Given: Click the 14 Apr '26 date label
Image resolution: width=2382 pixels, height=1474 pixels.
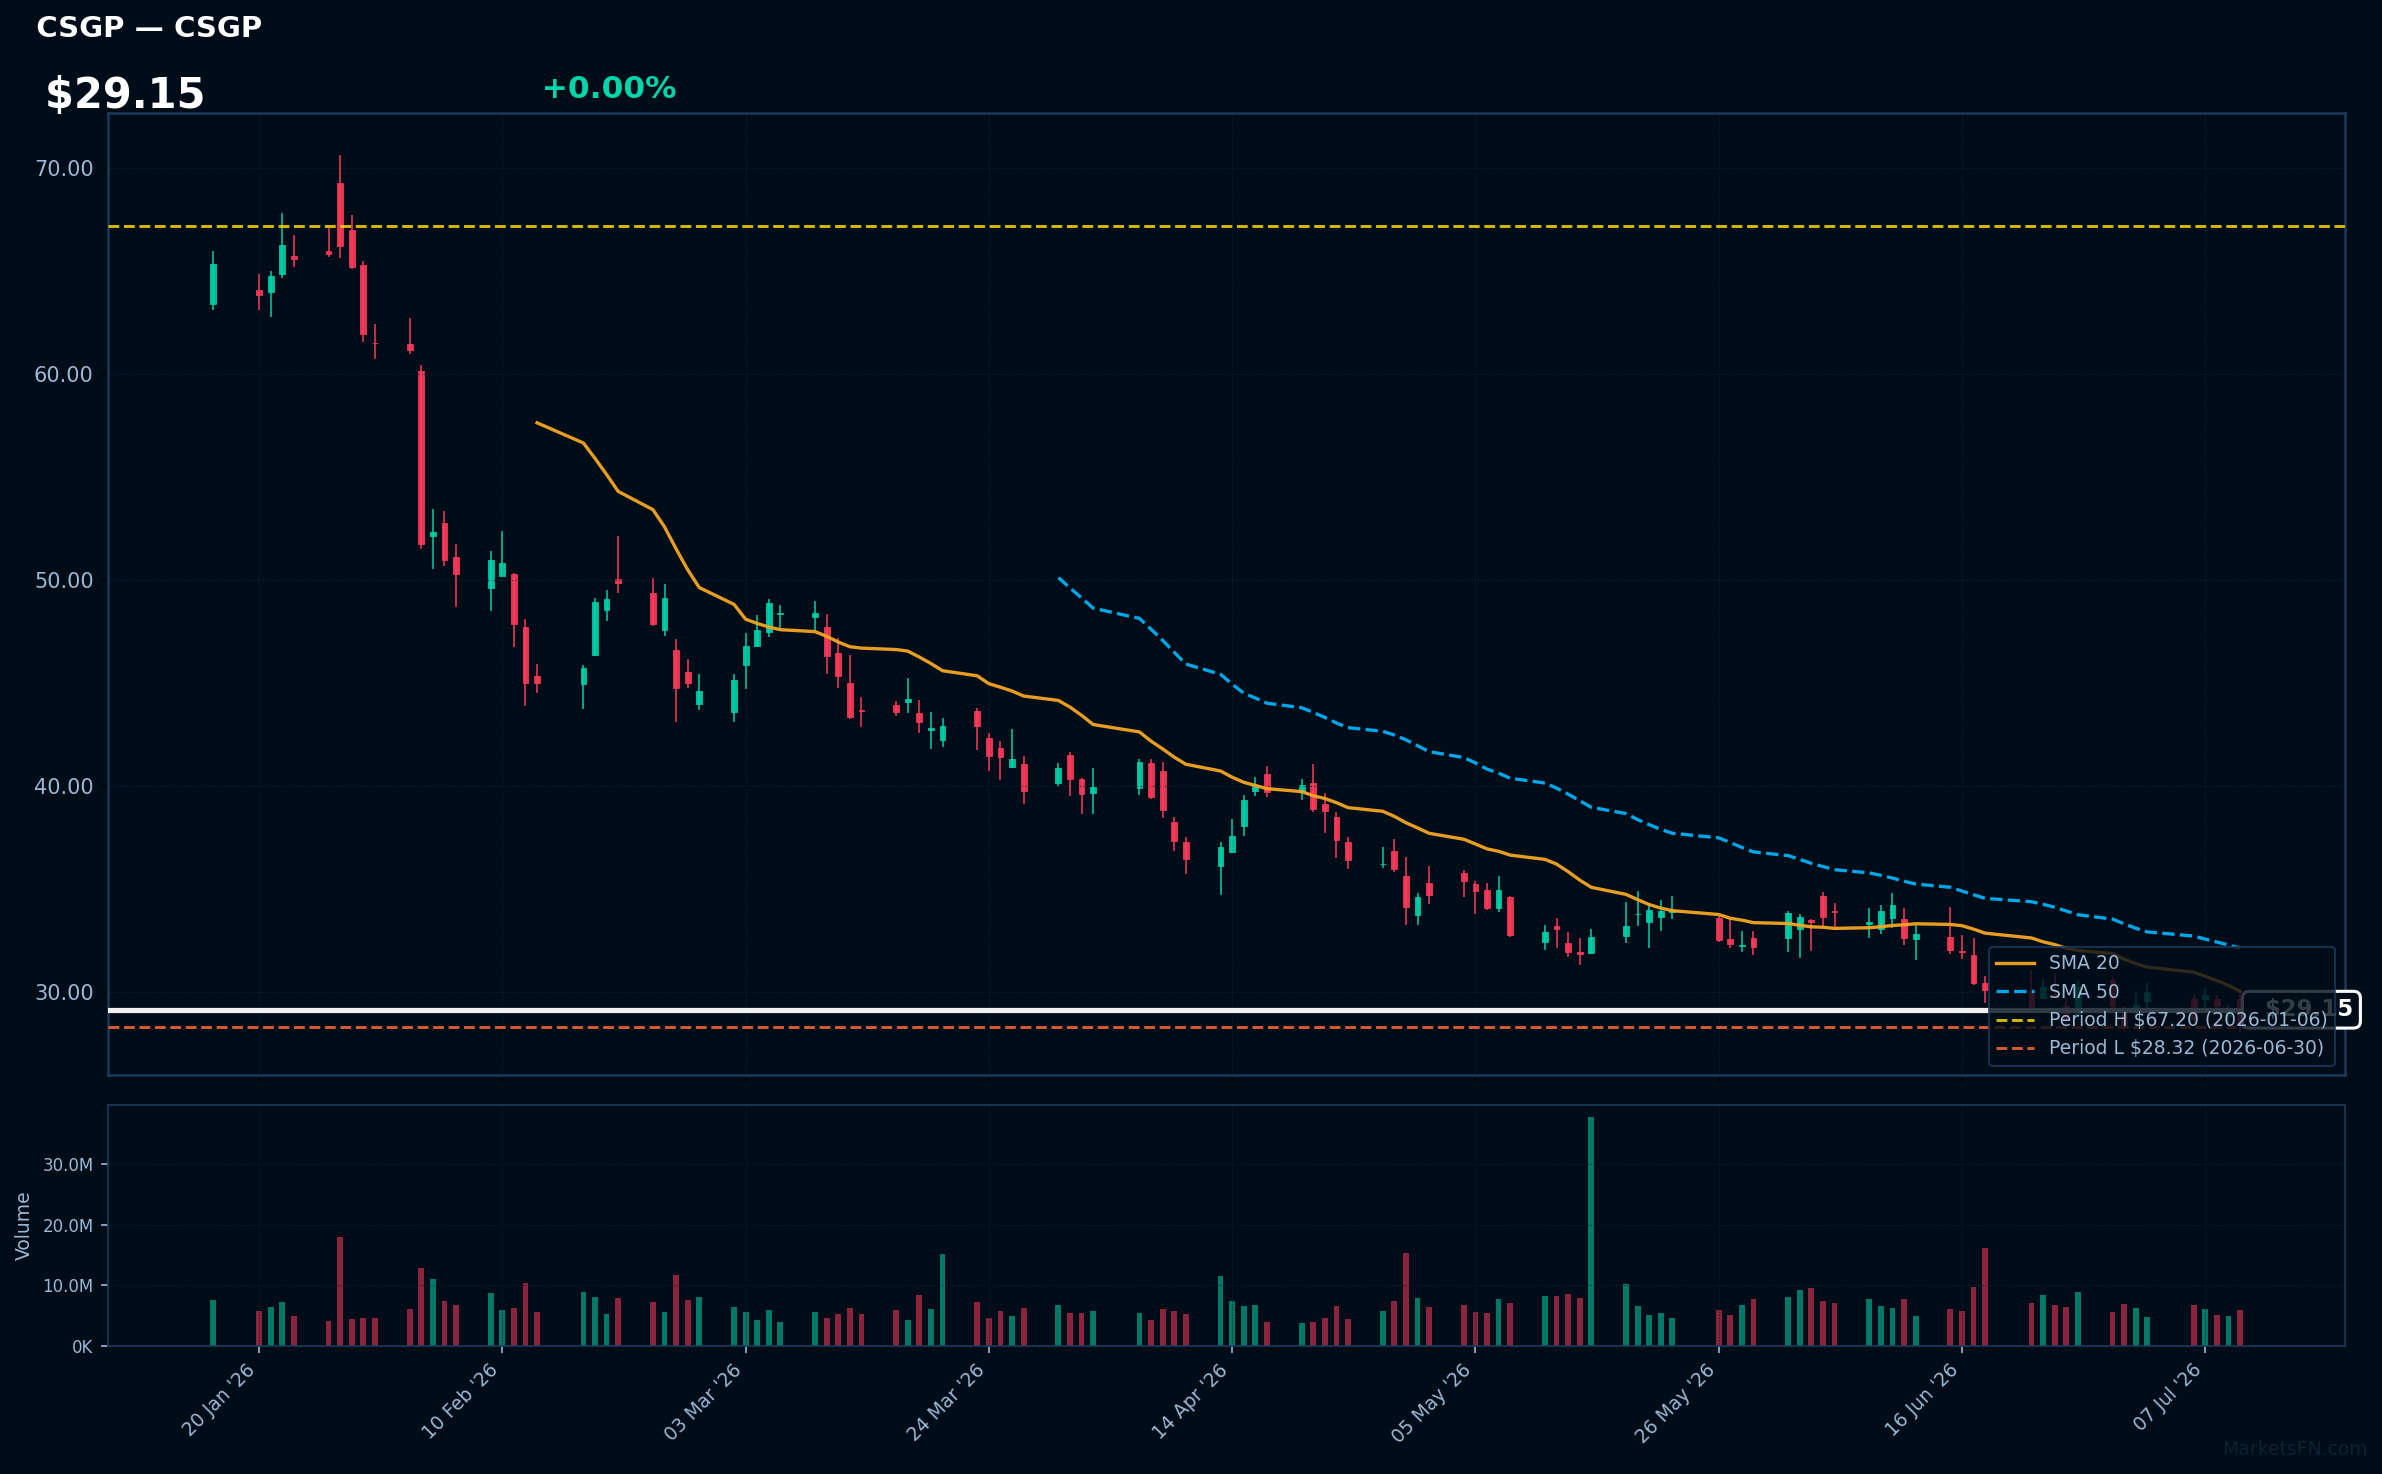Looking at the screenshot, I should click(1189, 1401).
